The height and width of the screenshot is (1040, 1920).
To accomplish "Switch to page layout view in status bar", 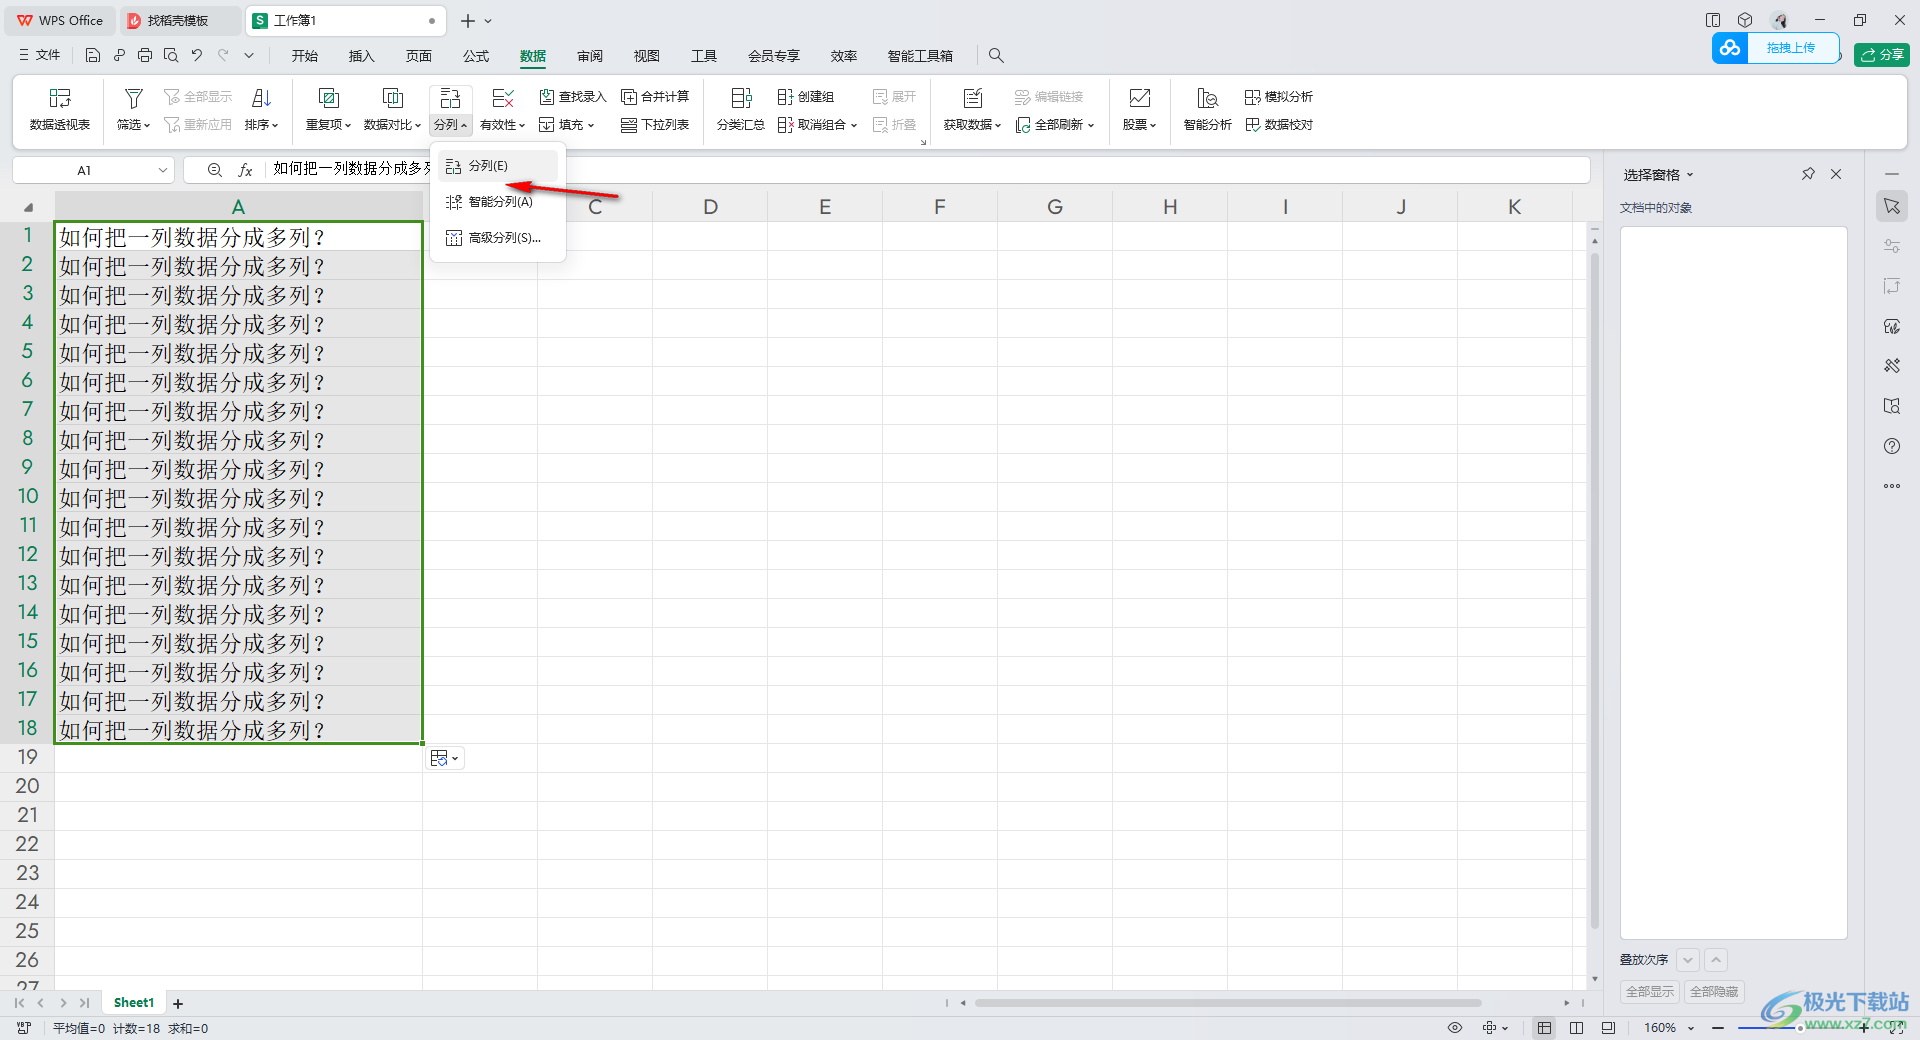I will pyautogui.click(x=1577, y=1028).
